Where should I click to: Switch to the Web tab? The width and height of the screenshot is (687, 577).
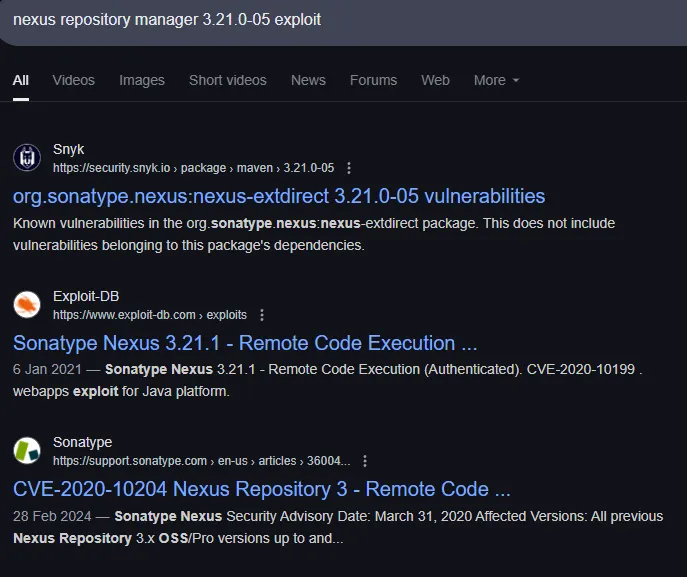[435, 80]
